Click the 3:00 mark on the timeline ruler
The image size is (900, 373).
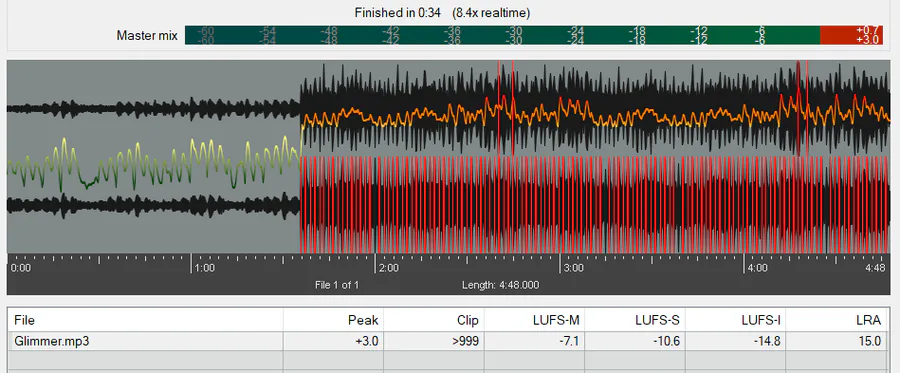[573, 268]
